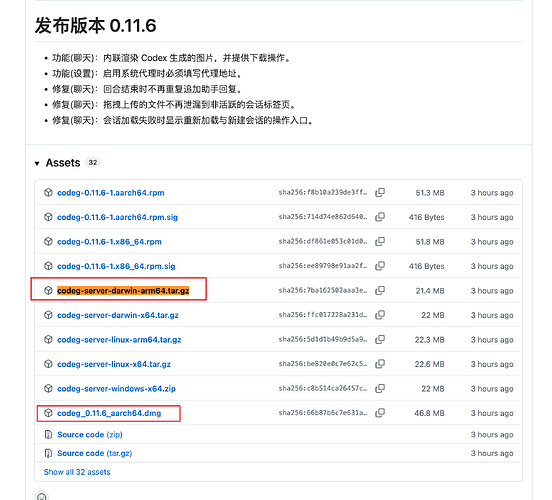Copy sha256 for codeg-server-darwin-arm64.tar.gz

(x=380, y=290)
